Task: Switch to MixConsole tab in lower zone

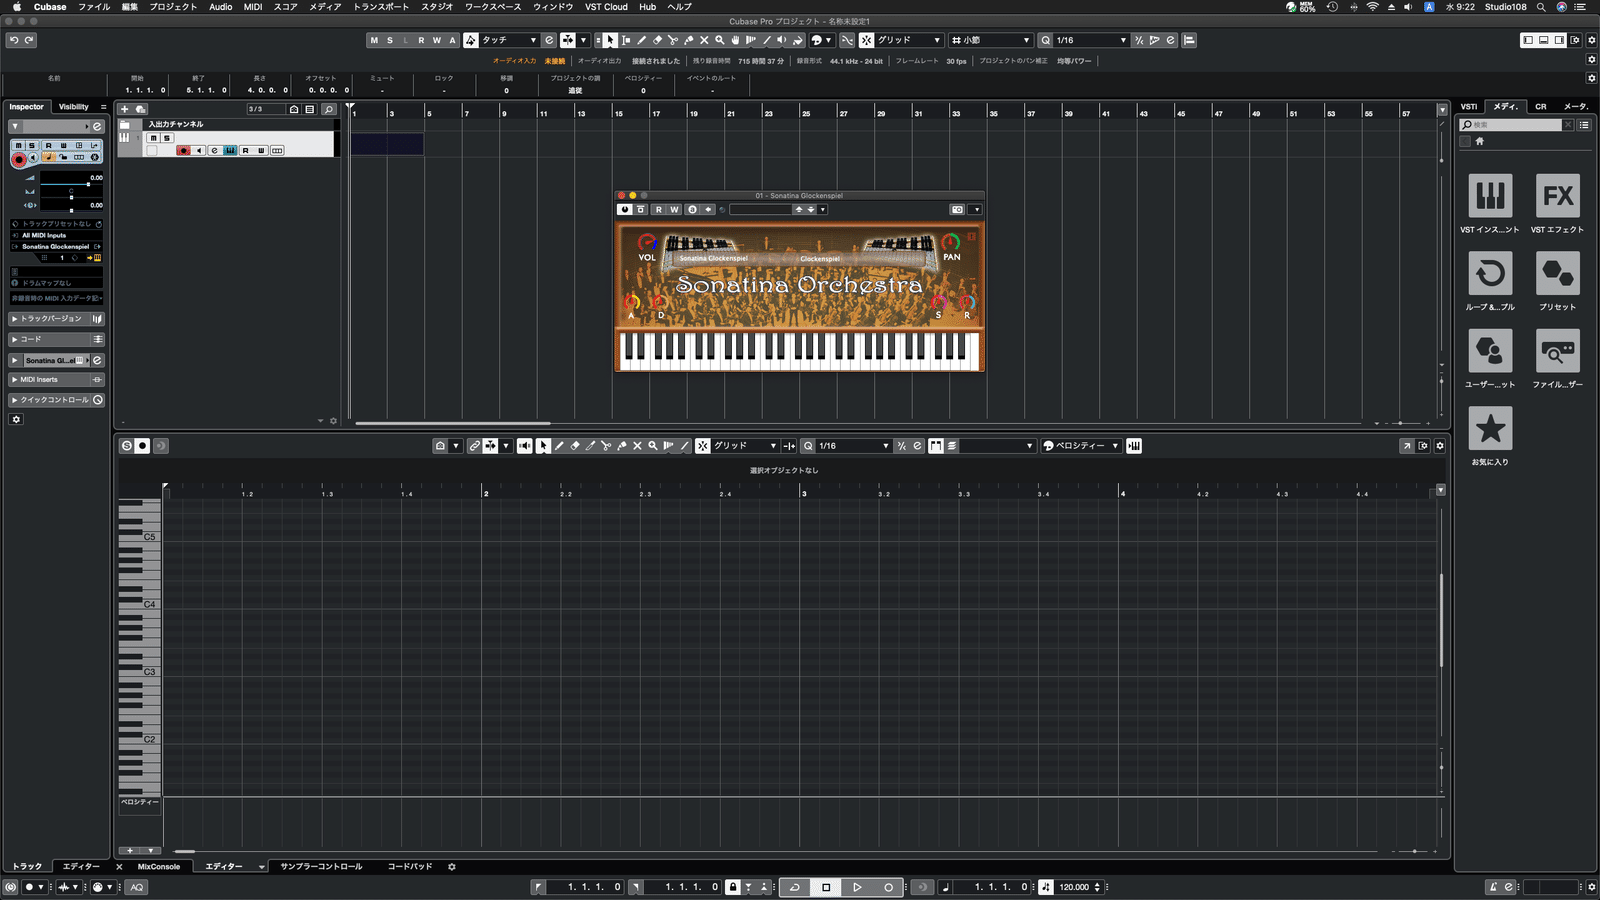Action: 159,867
